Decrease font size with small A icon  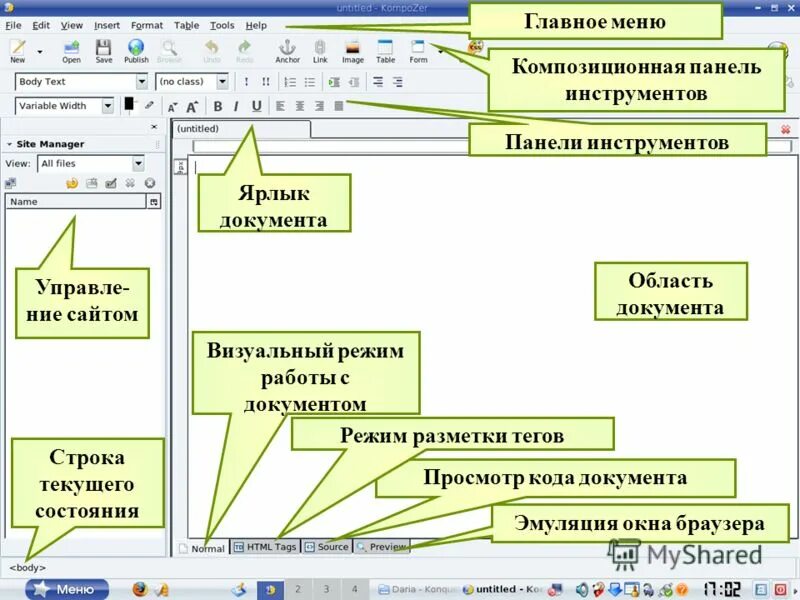(172, 107)
